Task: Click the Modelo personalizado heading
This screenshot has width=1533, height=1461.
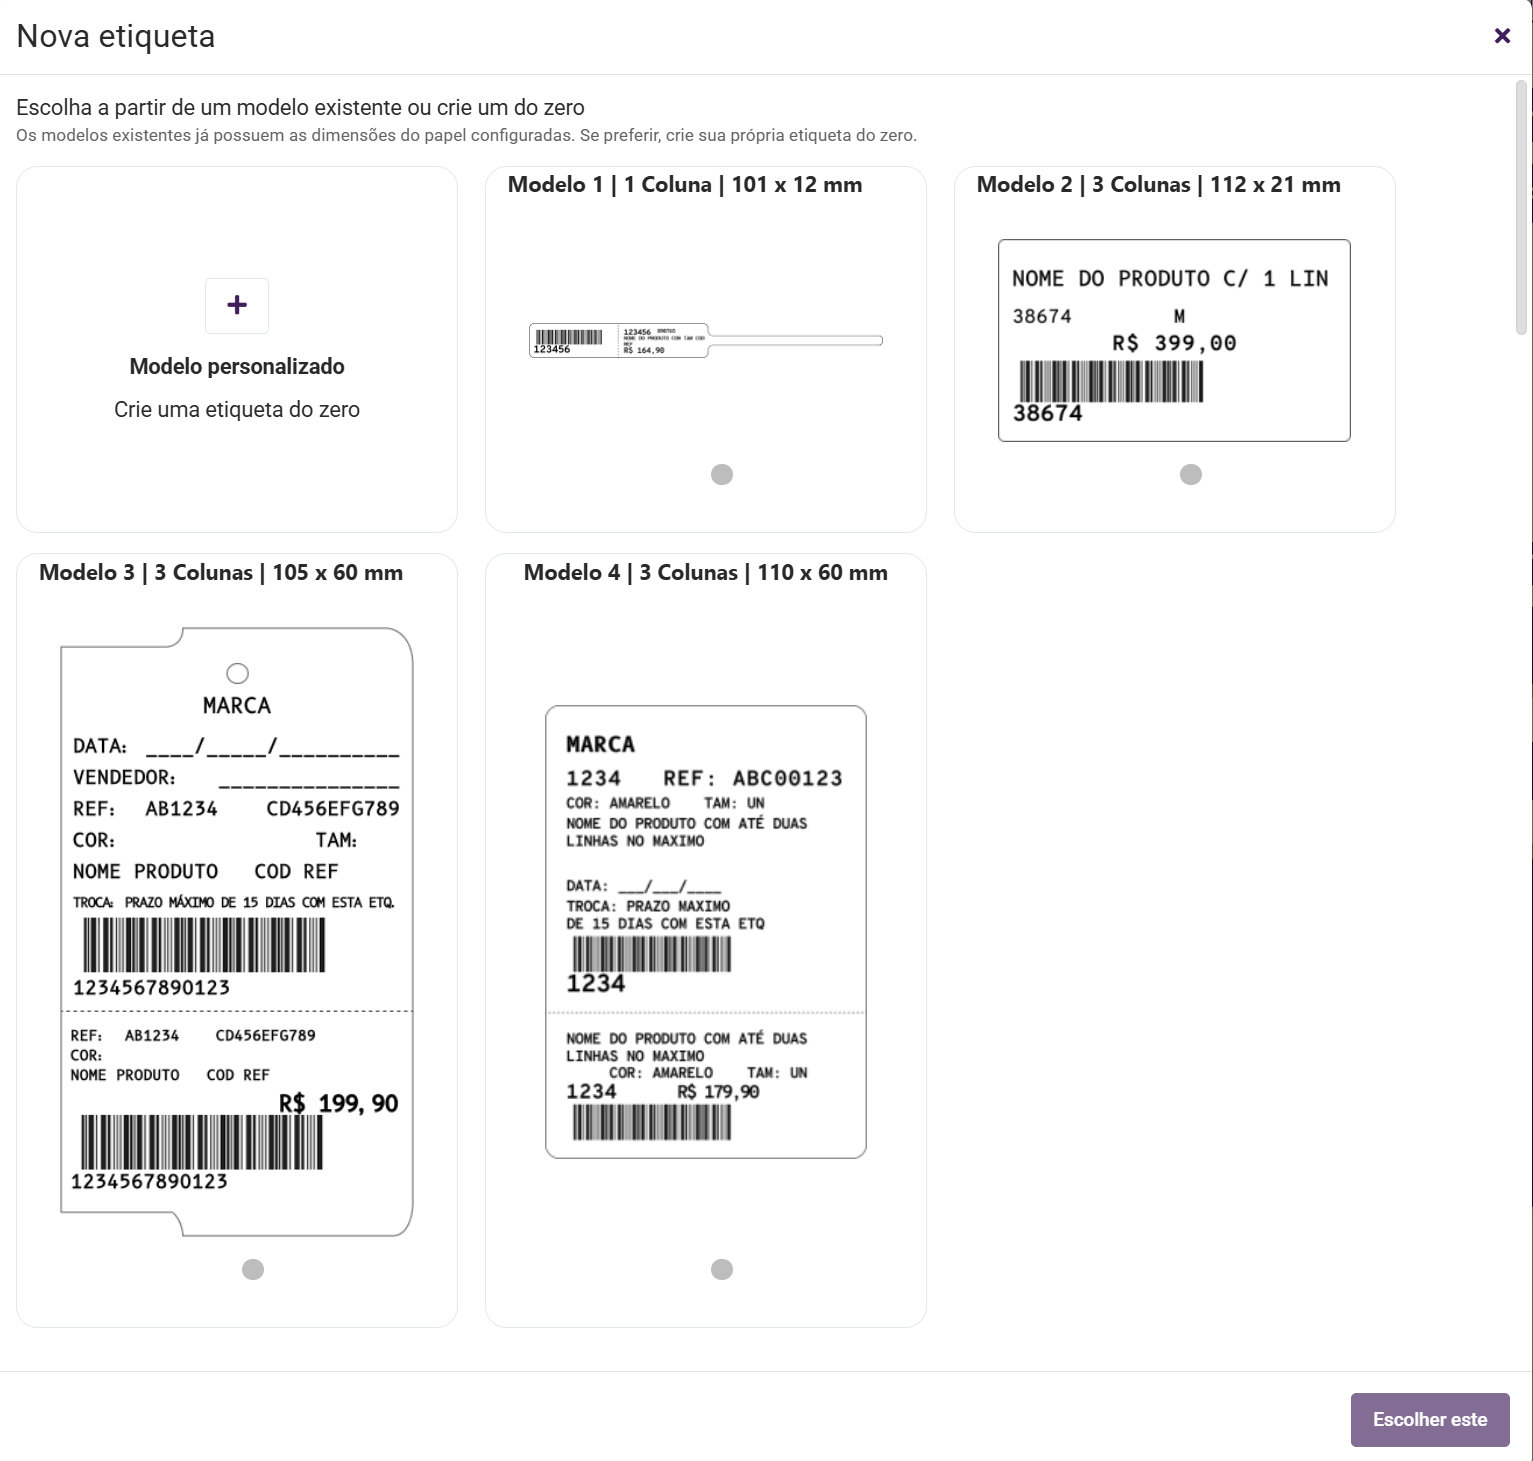Action: (237, 366)
